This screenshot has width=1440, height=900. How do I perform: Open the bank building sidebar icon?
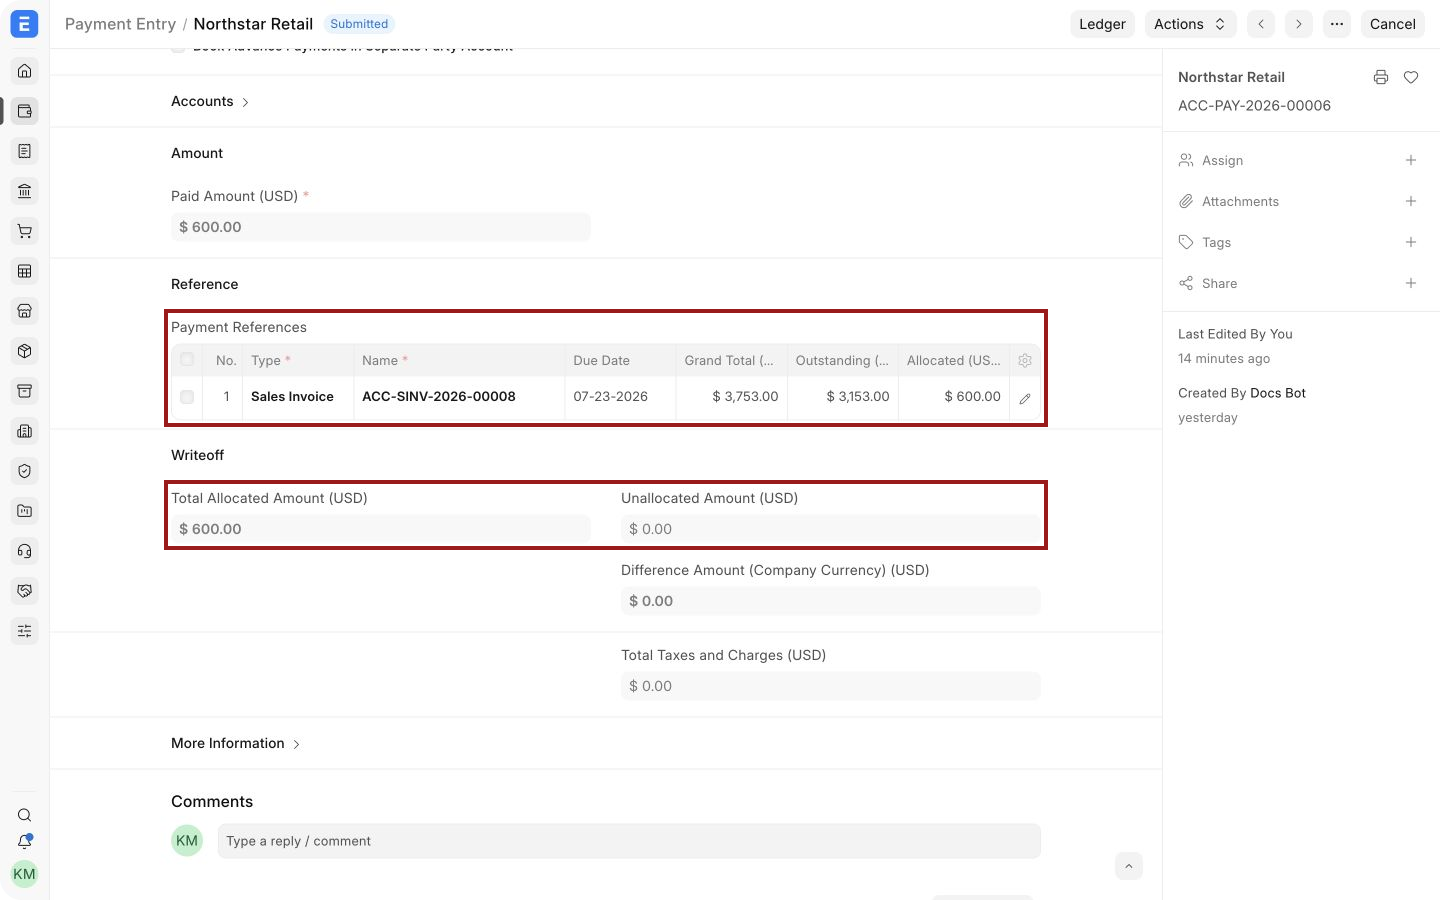(25, 191)
